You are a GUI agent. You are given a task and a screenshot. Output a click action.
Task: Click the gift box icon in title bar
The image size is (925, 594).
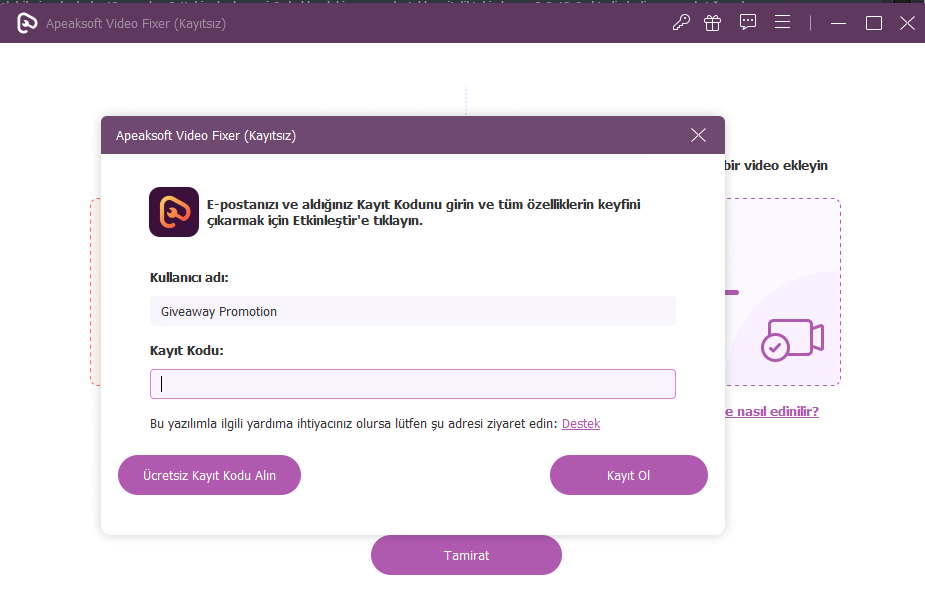click(x=713, y=23)
